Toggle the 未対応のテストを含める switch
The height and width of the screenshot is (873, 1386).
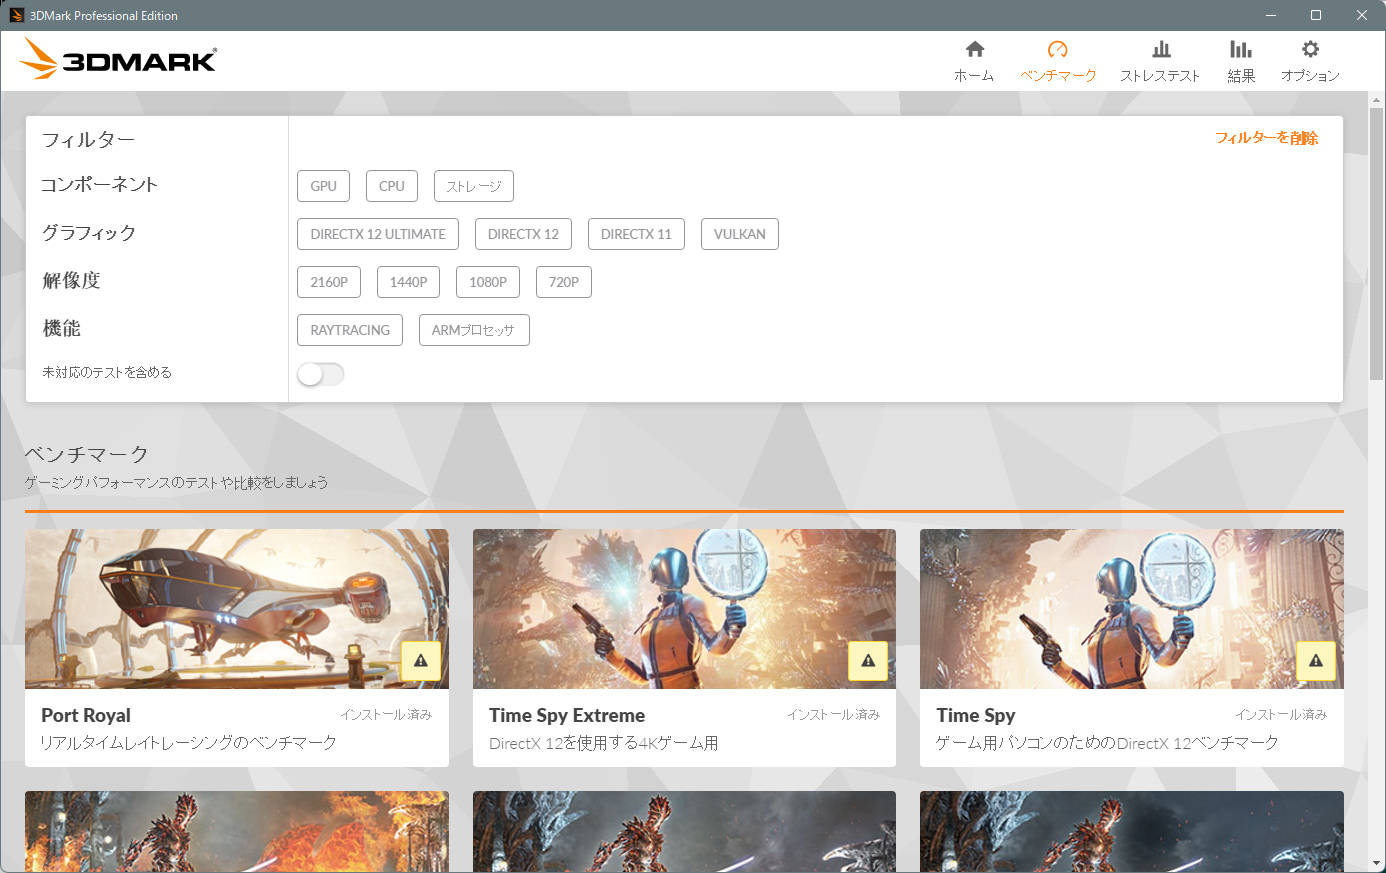(321, 374)
